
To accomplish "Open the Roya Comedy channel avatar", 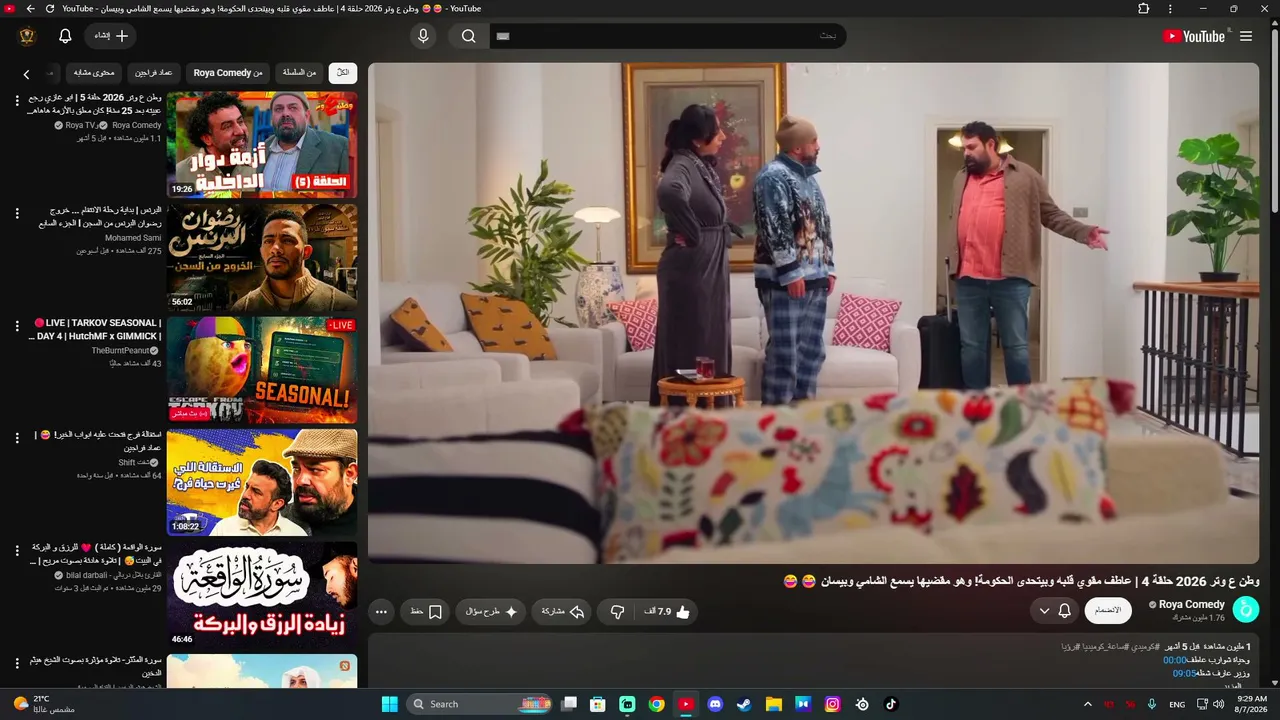I will point(1246,609).
